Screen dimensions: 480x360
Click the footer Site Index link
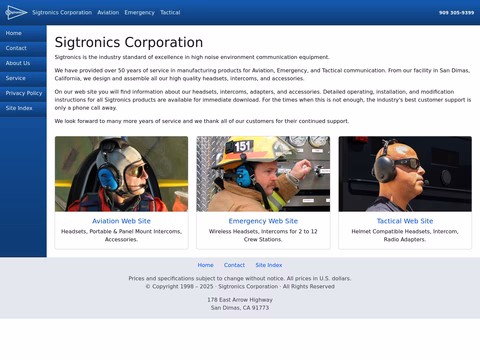[x=269, y=265]
